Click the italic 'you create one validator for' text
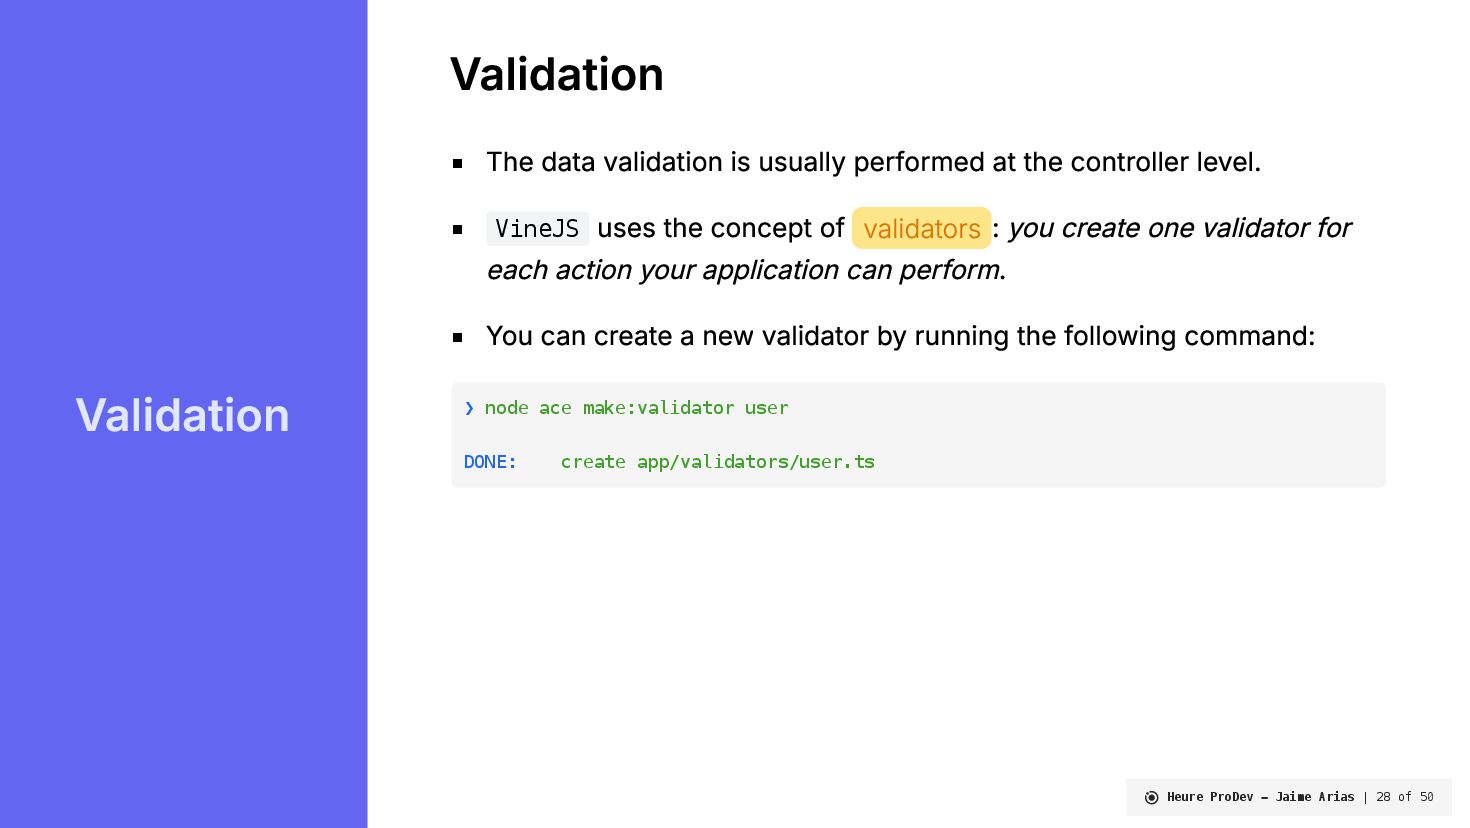This screenshot has height=828, width=1470. coord(1179,228)
